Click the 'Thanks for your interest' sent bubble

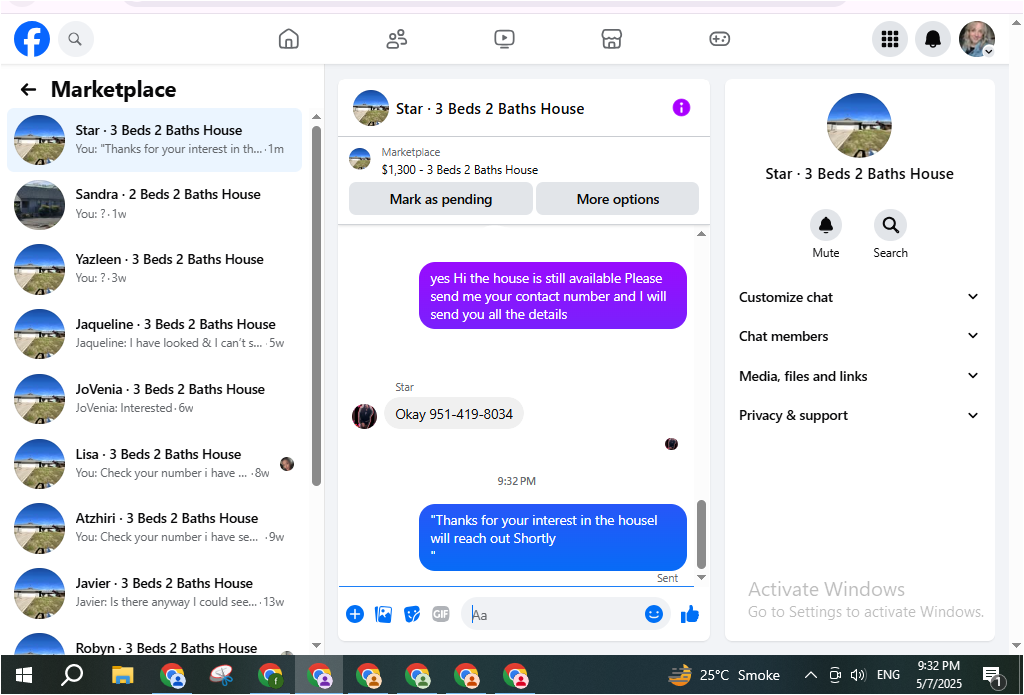552,538
